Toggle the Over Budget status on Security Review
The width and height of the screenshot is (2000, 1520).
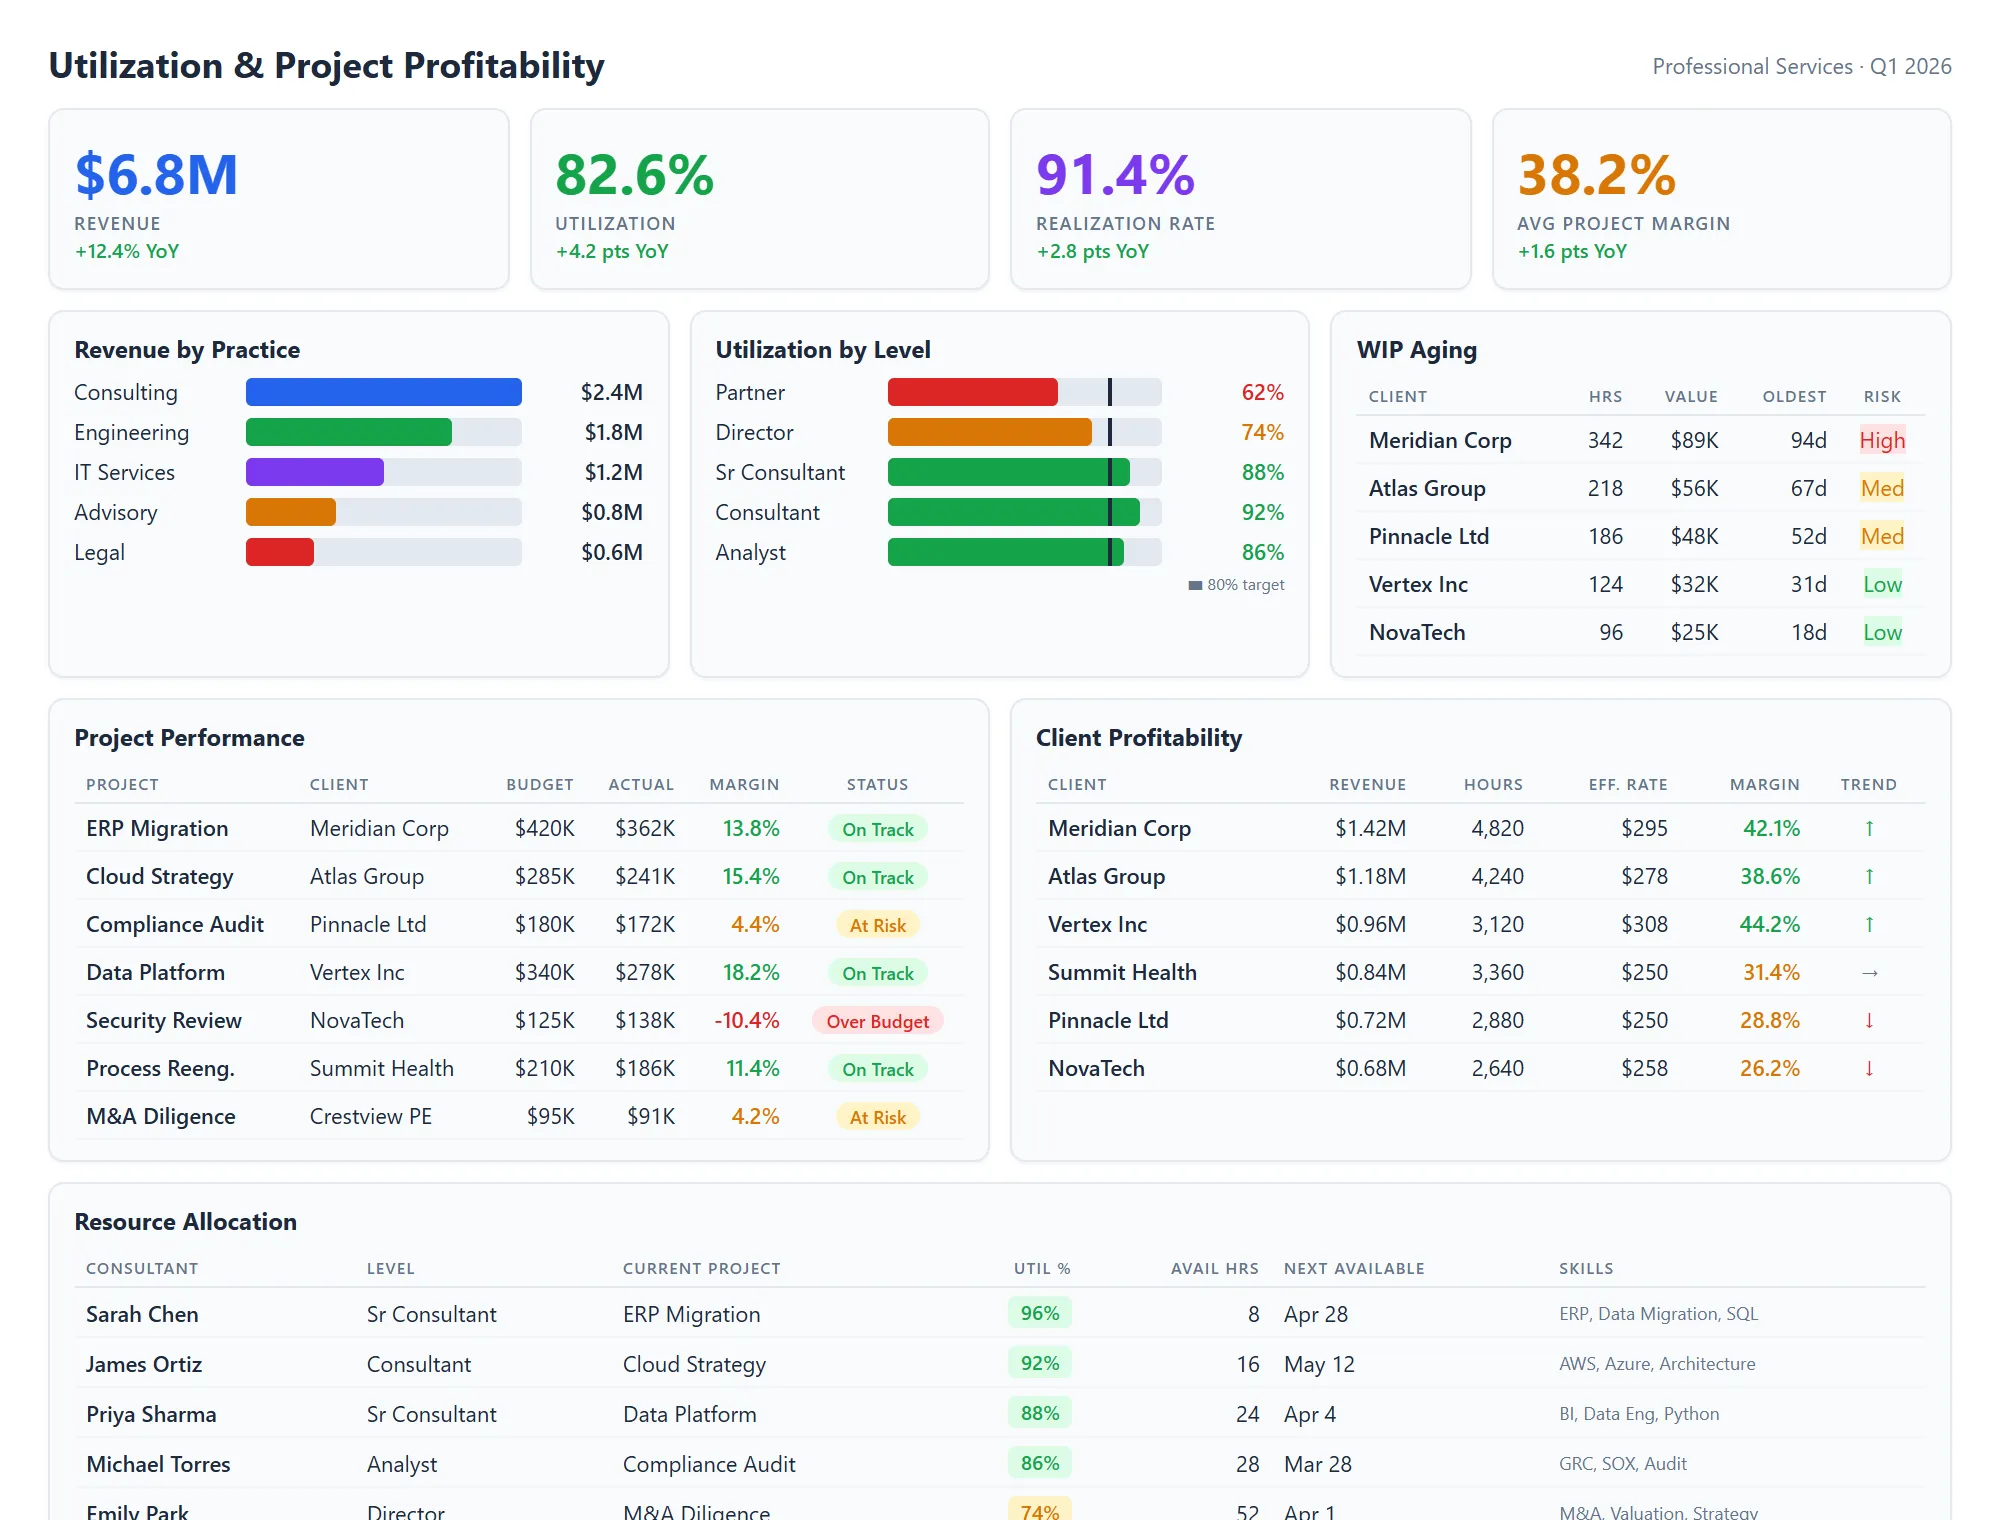pyautogui.click(x=877, y=1021)
